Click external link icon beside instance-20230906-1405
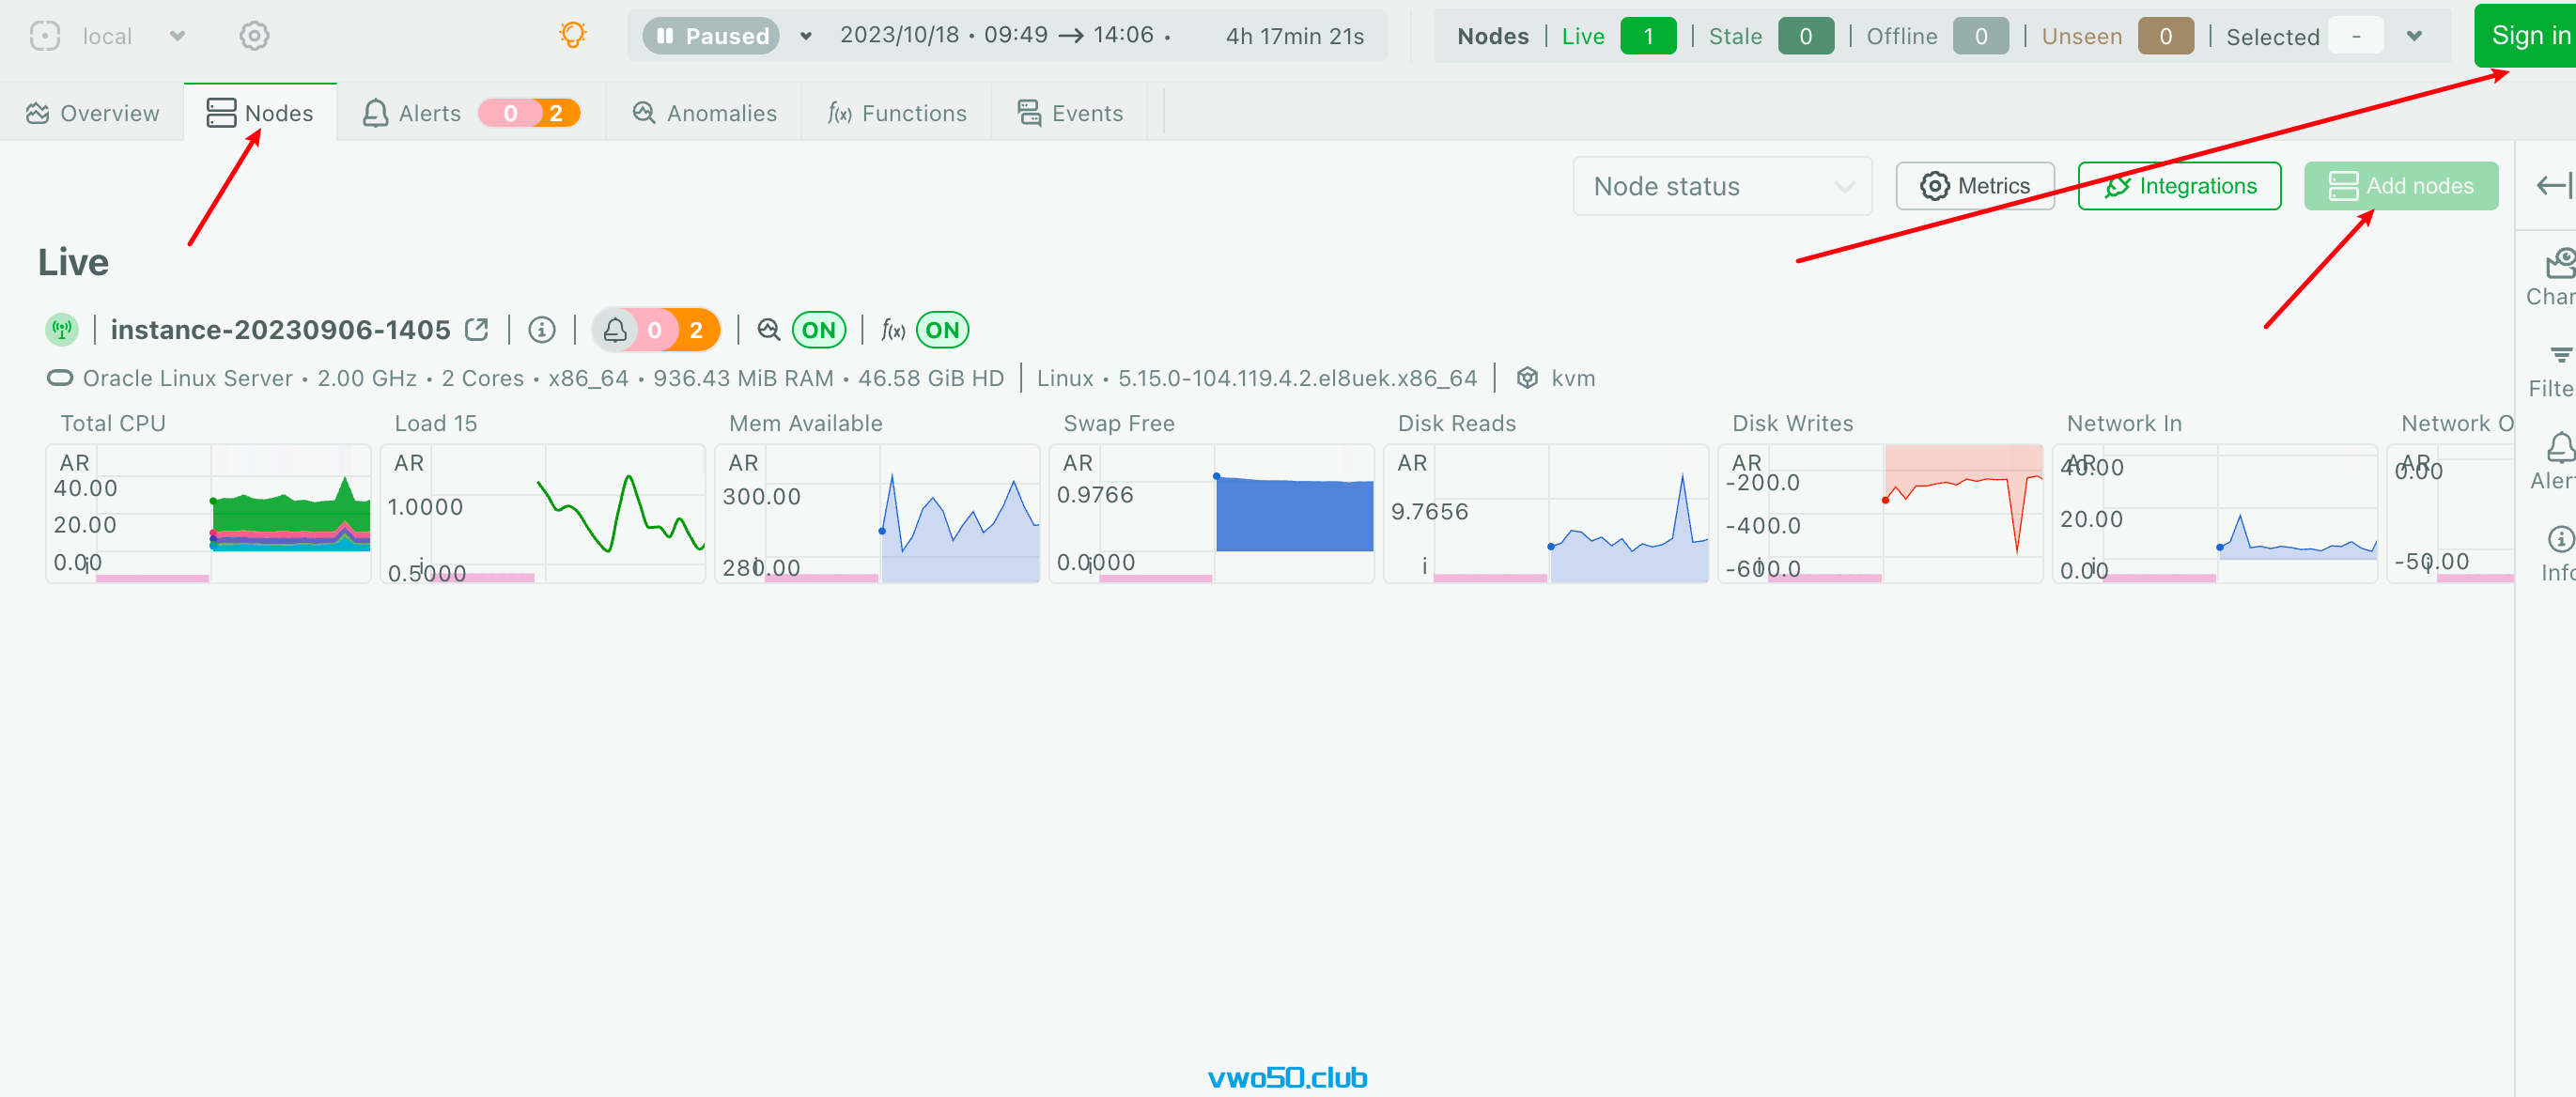 pyautogui.click(x=477, y=329)
